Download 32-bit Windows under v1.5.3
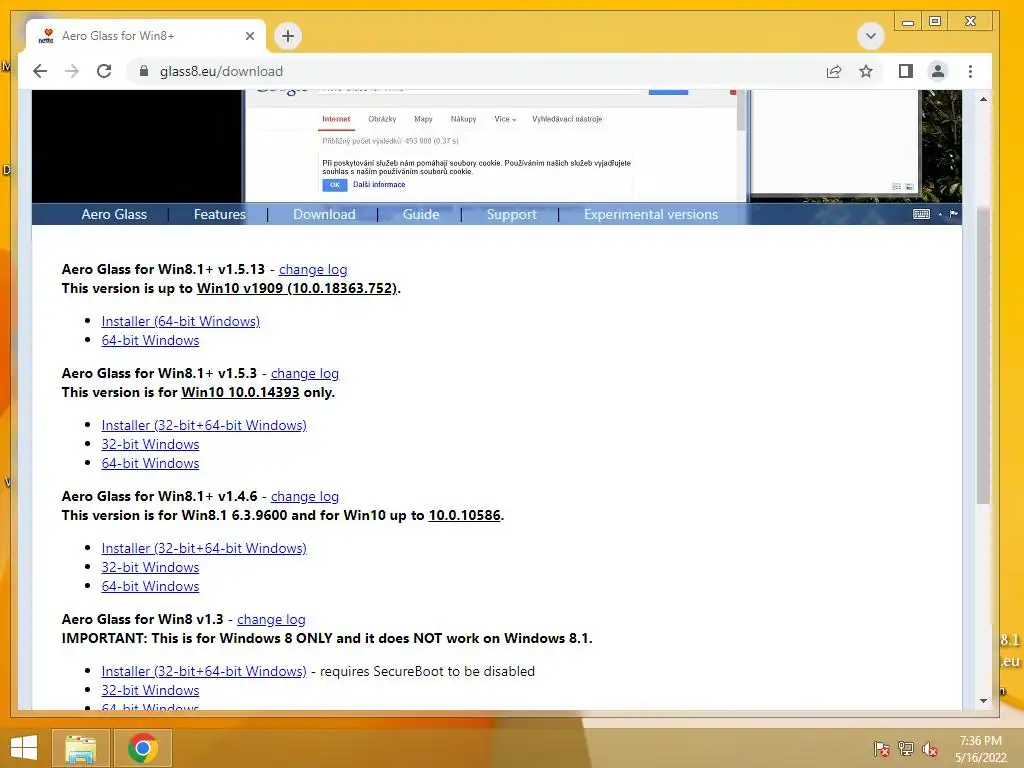The image size is (1024, 768). point(150,444)
